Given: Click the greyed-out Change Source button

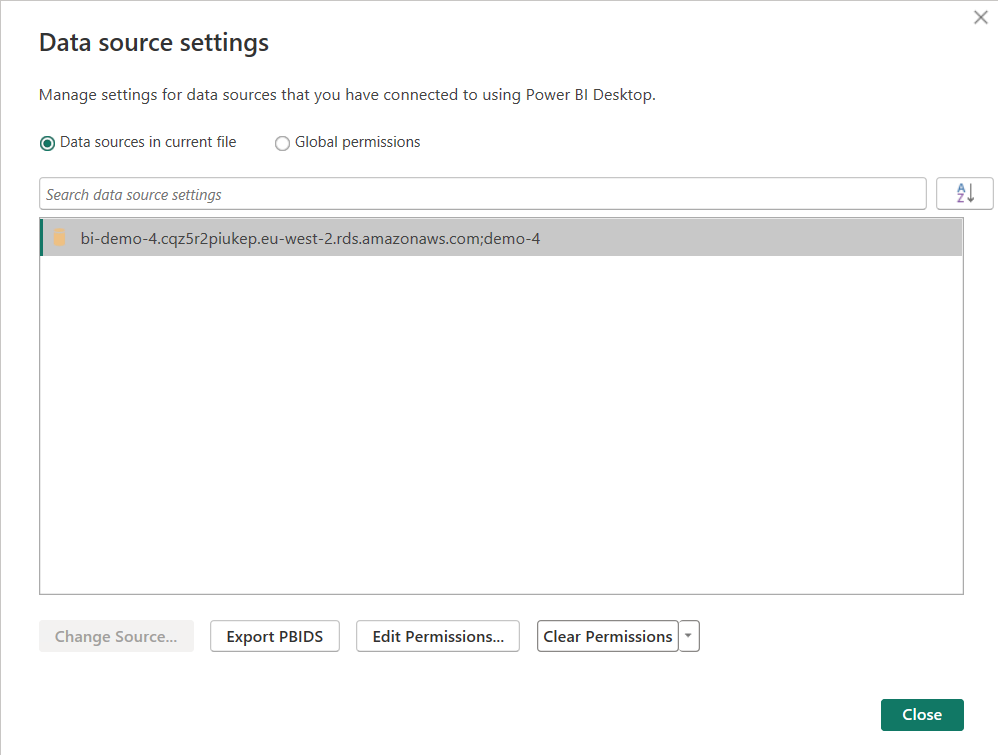Looking at the screenshot, I should coord(116,636).
